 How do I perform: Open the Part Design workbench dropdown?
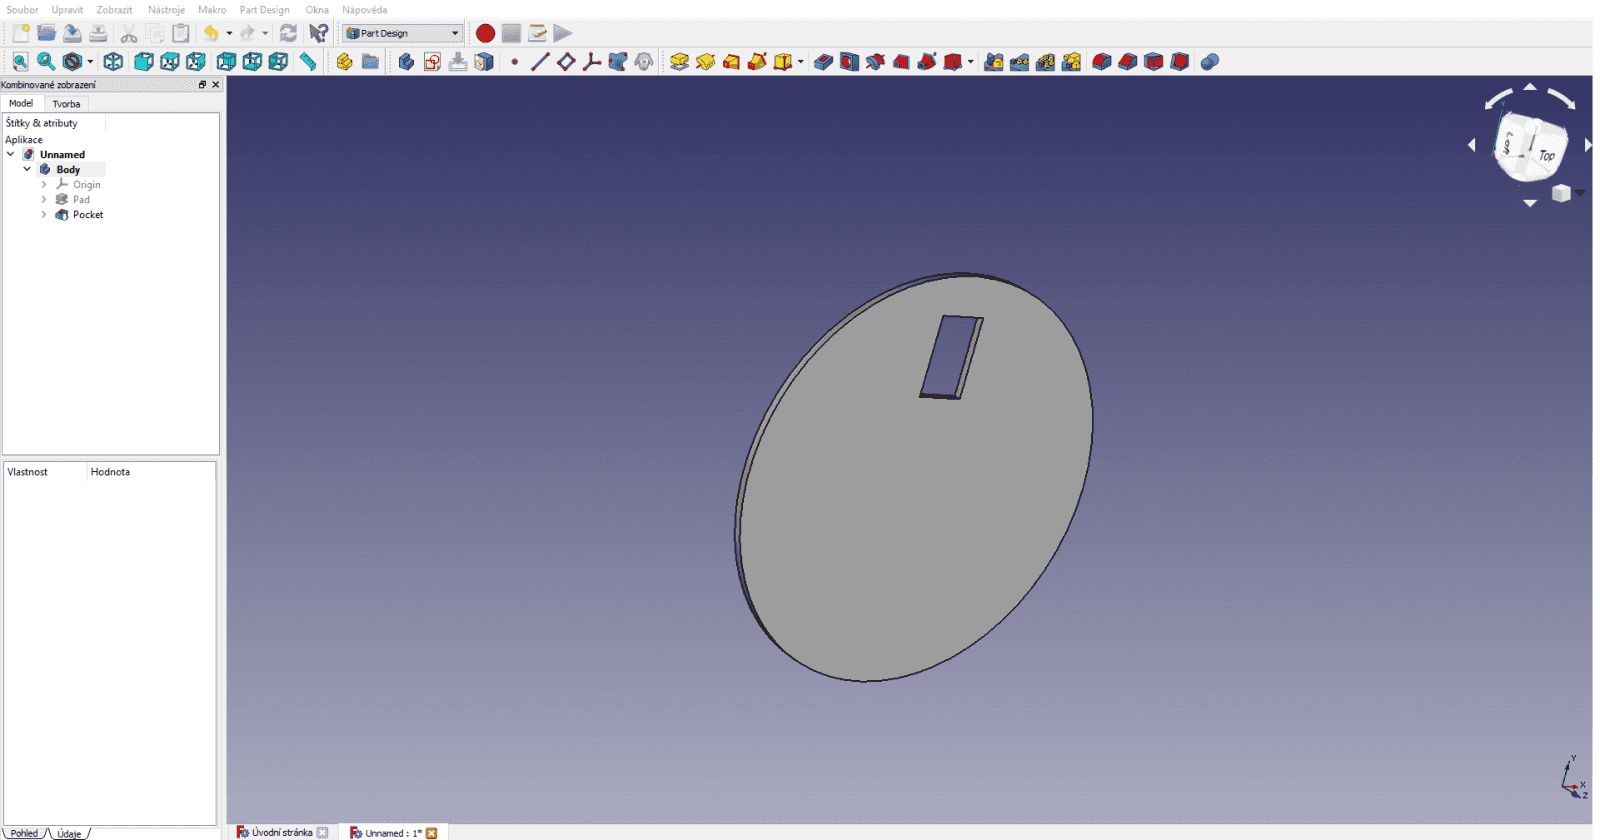pos(403,33)
